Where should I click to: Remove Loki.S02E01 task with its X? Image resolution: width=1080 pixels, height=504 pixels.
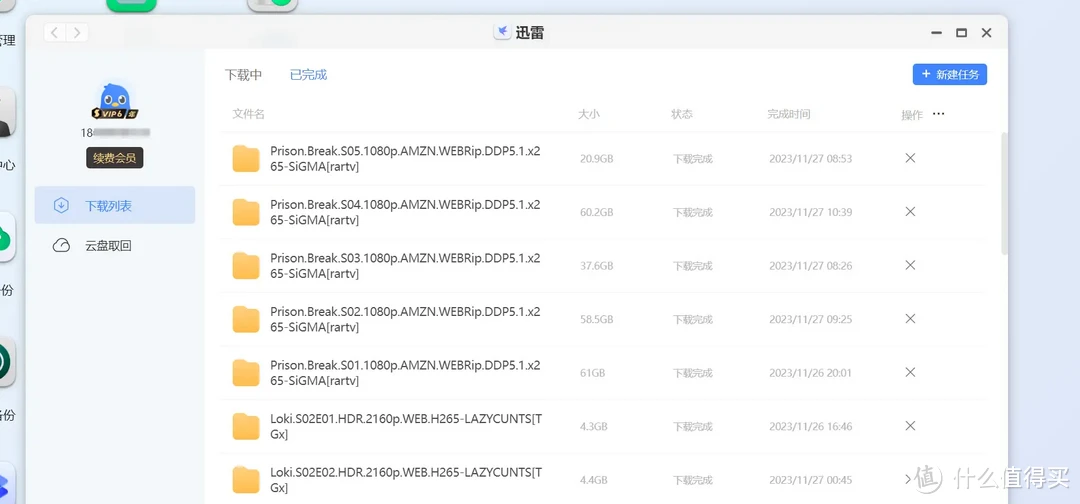point(910,426)
